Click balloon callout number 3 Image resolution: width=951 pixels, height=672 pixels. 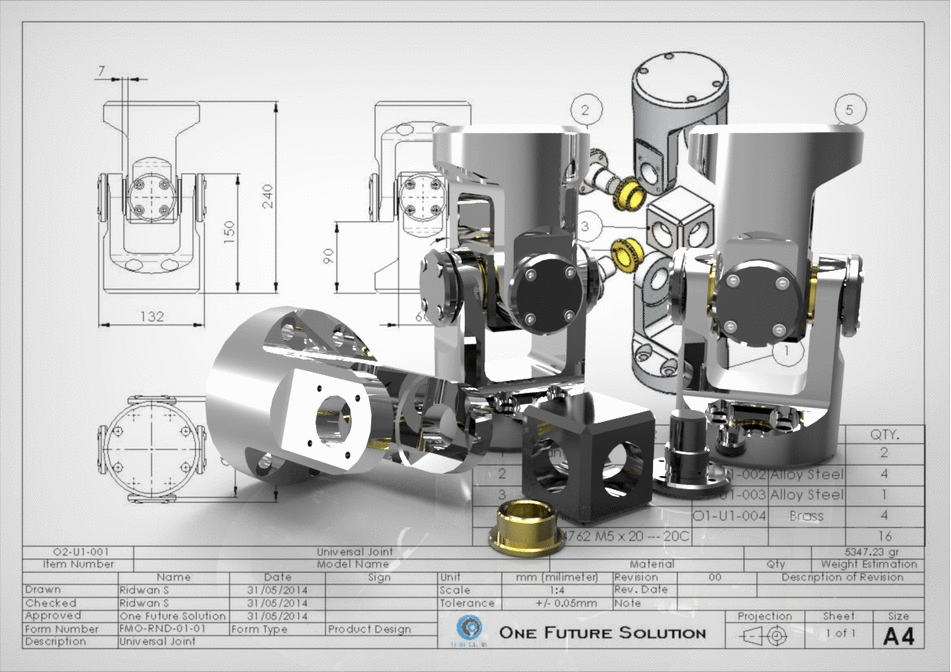pyautogui.click(x=585, y=227)
